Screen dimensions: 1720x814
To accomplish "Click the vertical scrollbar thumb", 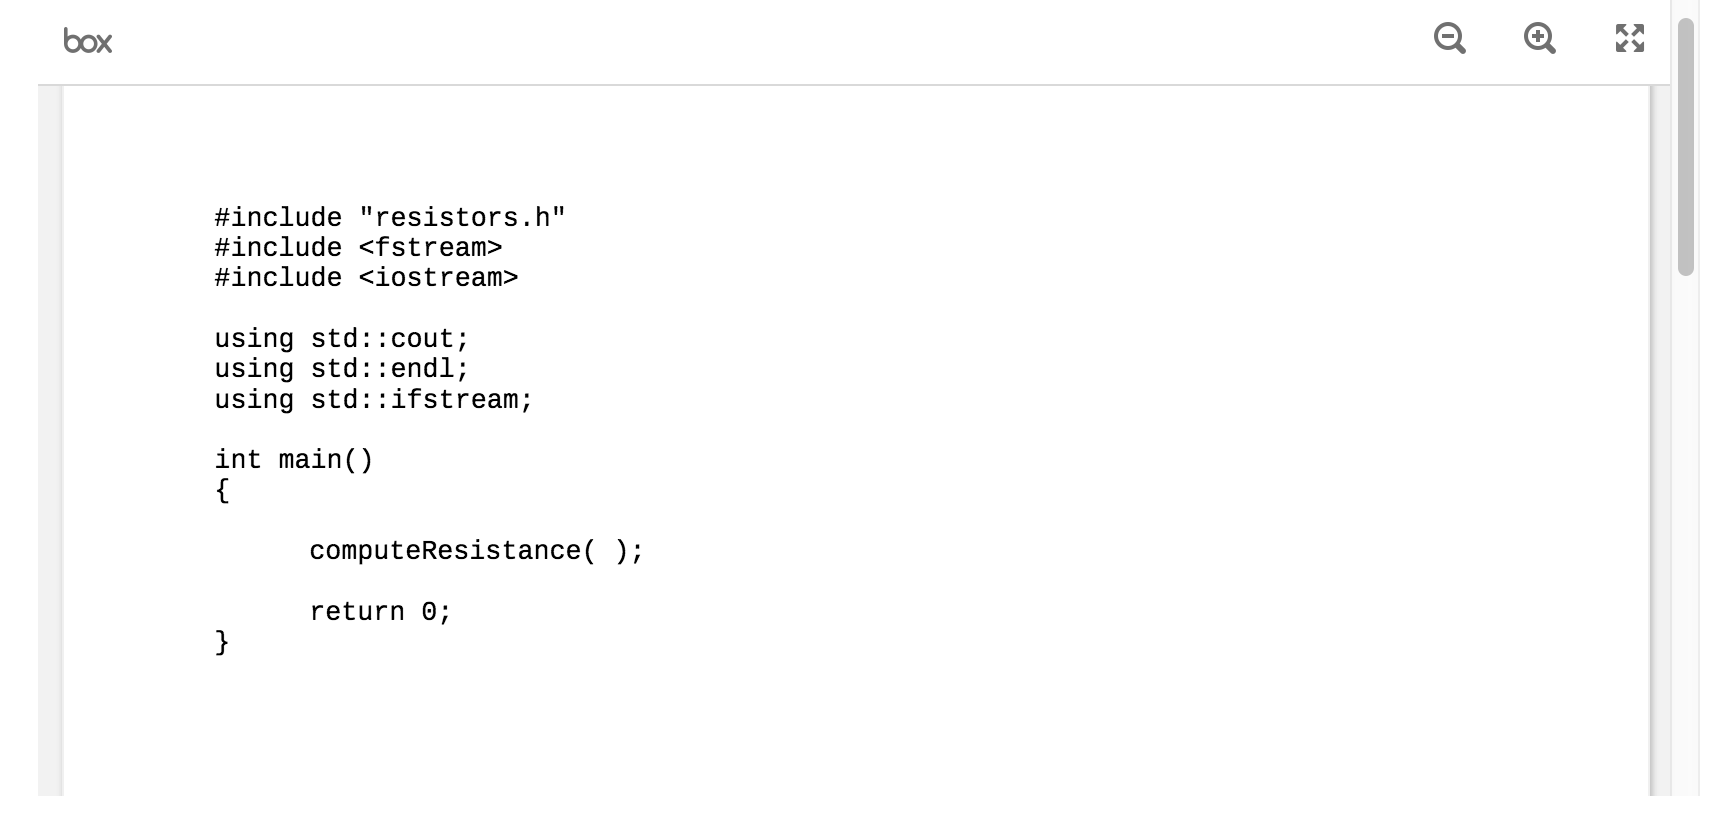I will point(1686,146).
